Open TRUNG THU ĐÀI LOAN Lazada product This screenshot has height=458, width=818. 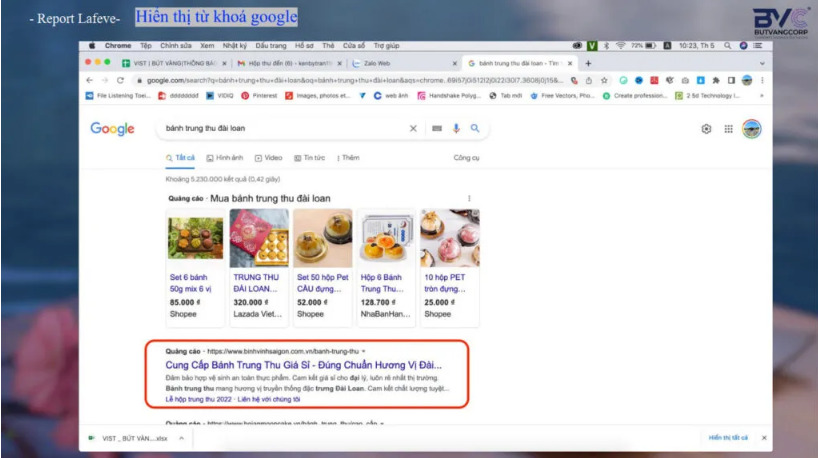[x=259, y=269]
